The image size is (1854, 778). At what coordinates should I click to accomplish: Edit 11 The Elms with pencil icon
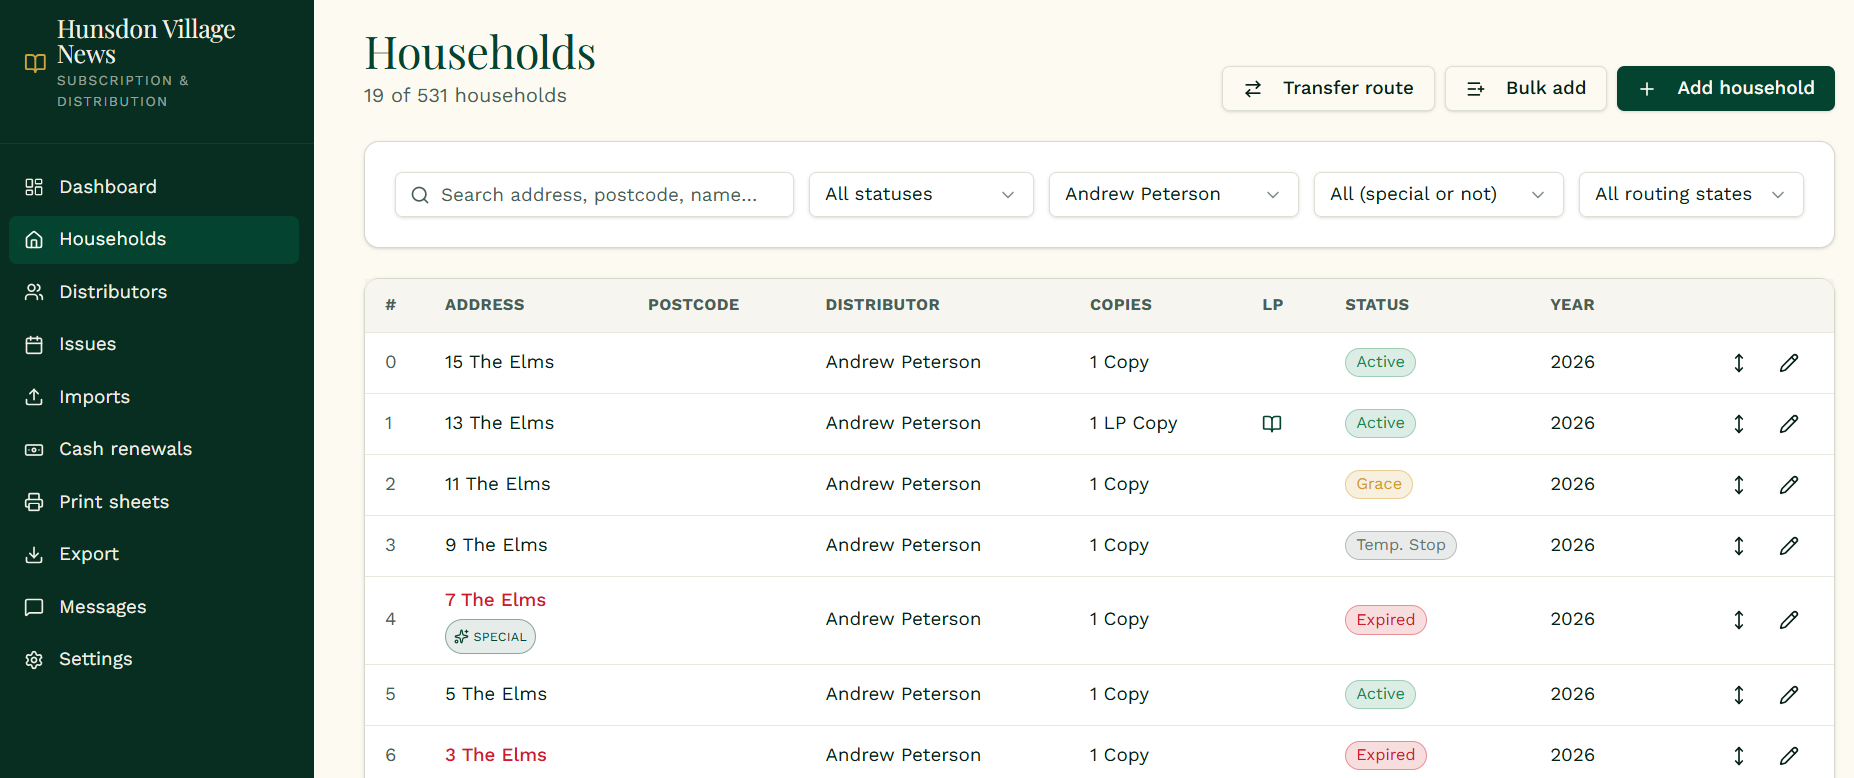(1789, 485)
